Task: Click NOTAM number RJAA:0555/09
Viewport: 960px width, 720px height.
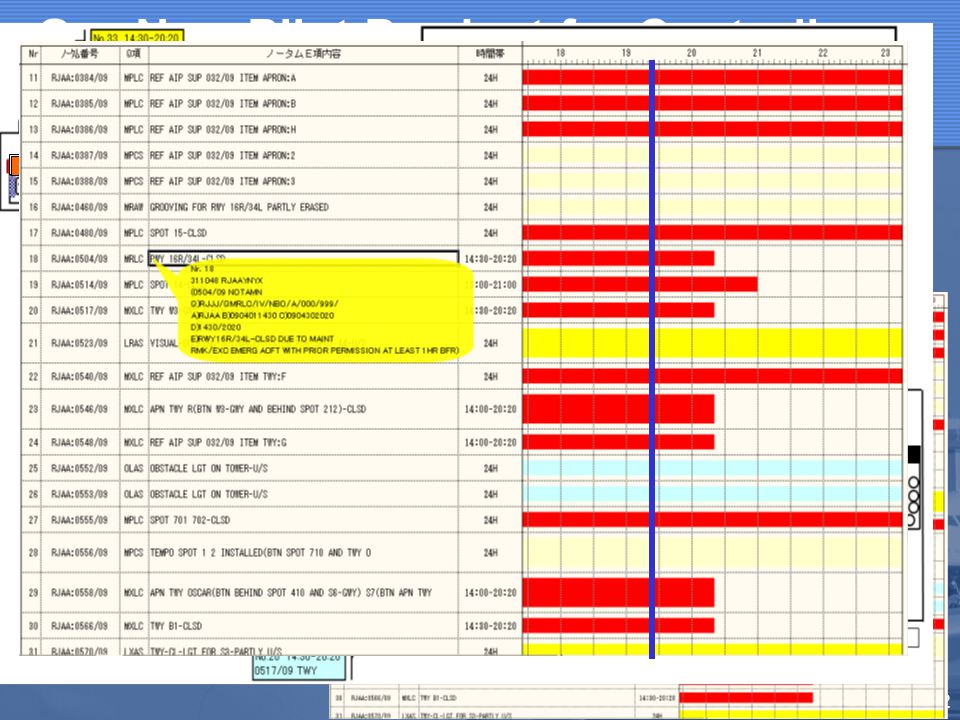Action: coord(80,520)
